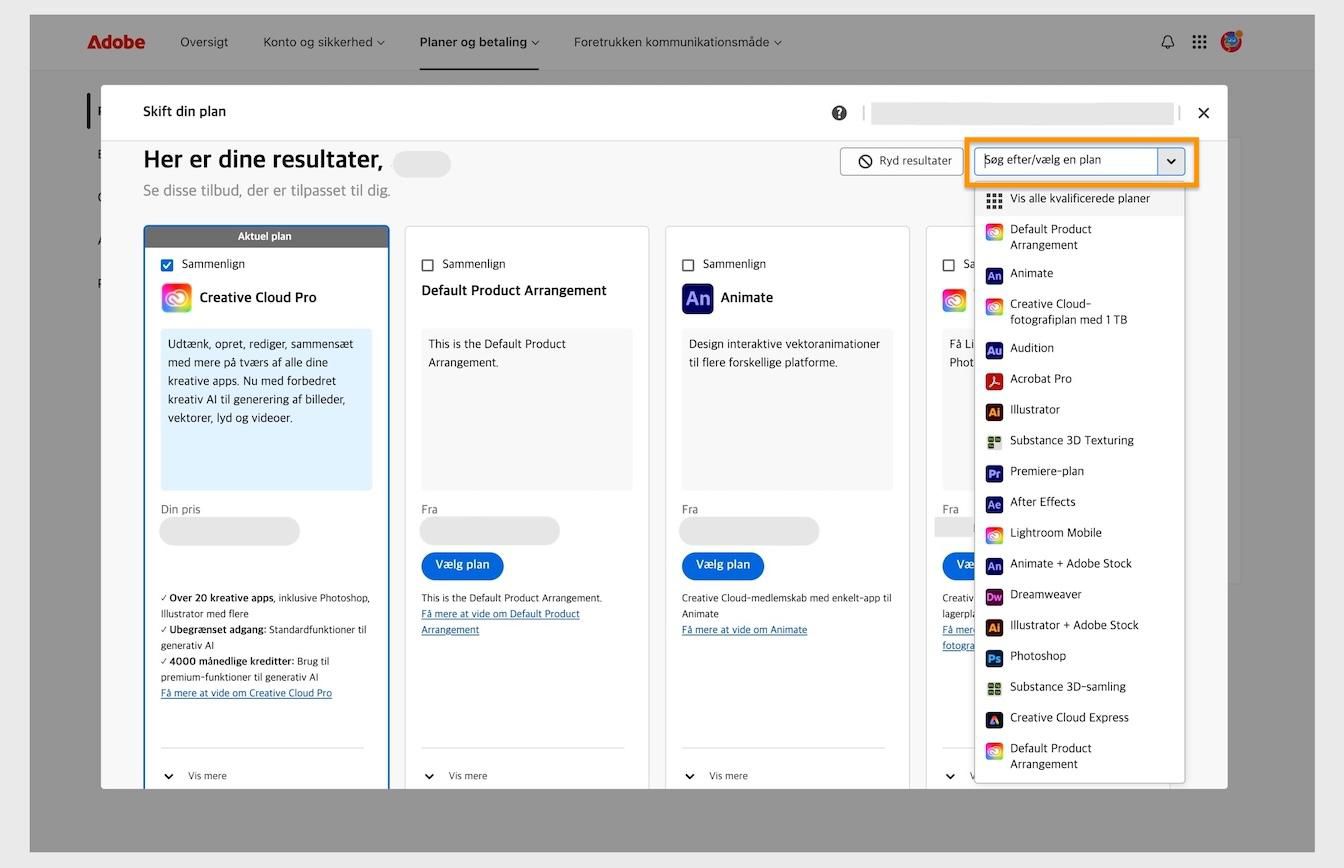This screenshot has width=1344, height=868.
Task: Close the Skift din plan dialog
Action: tap(1204, 113)
